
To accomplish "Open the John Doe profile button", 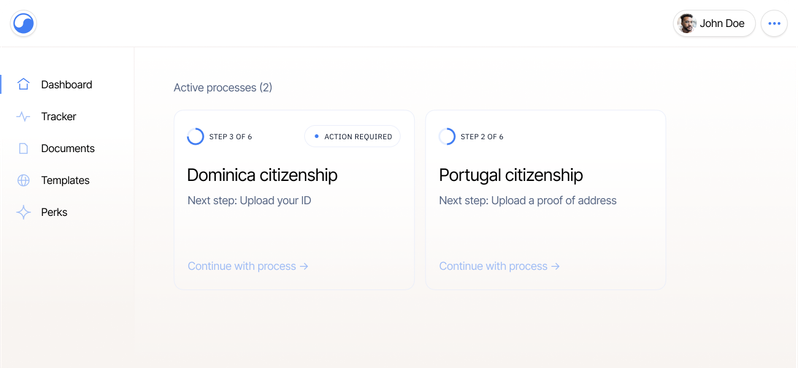I will (714, 23).
